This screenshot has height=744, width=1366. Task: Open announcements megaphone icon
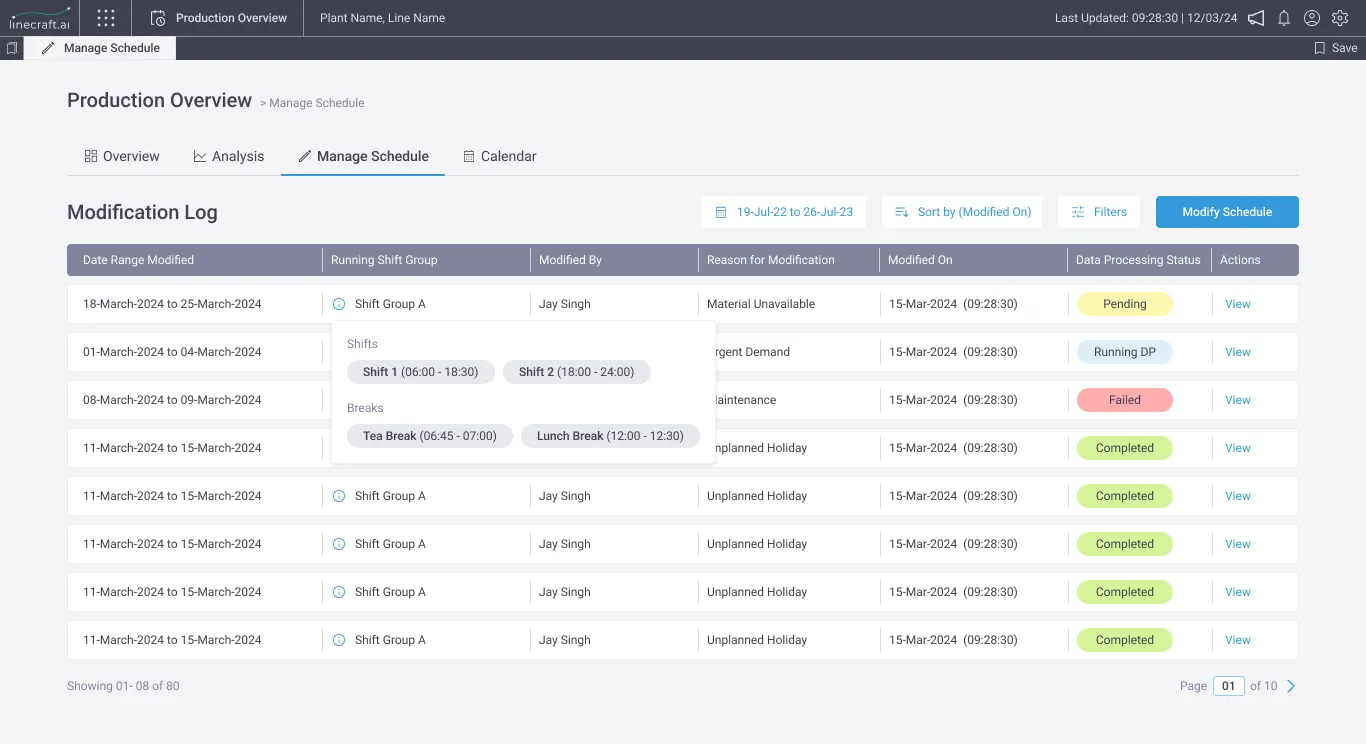pyautogui.click(x=1256, y=18)
